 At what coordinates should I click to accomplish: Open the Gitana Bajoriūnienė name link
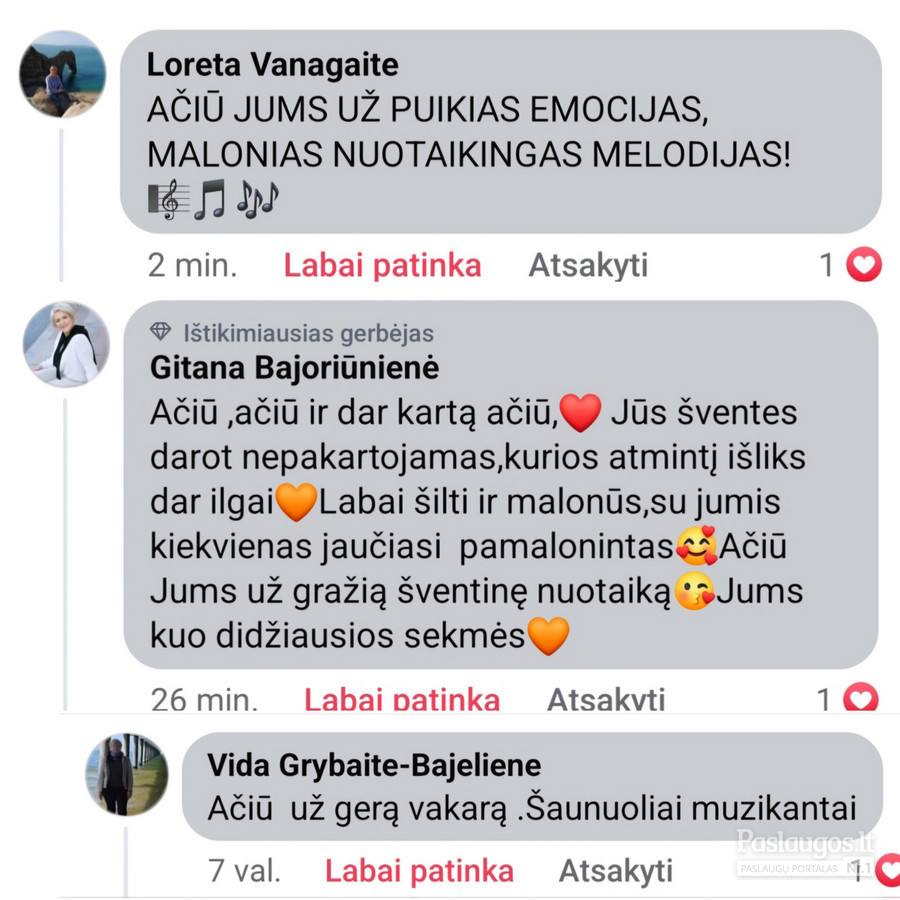[x=294, y=367]
